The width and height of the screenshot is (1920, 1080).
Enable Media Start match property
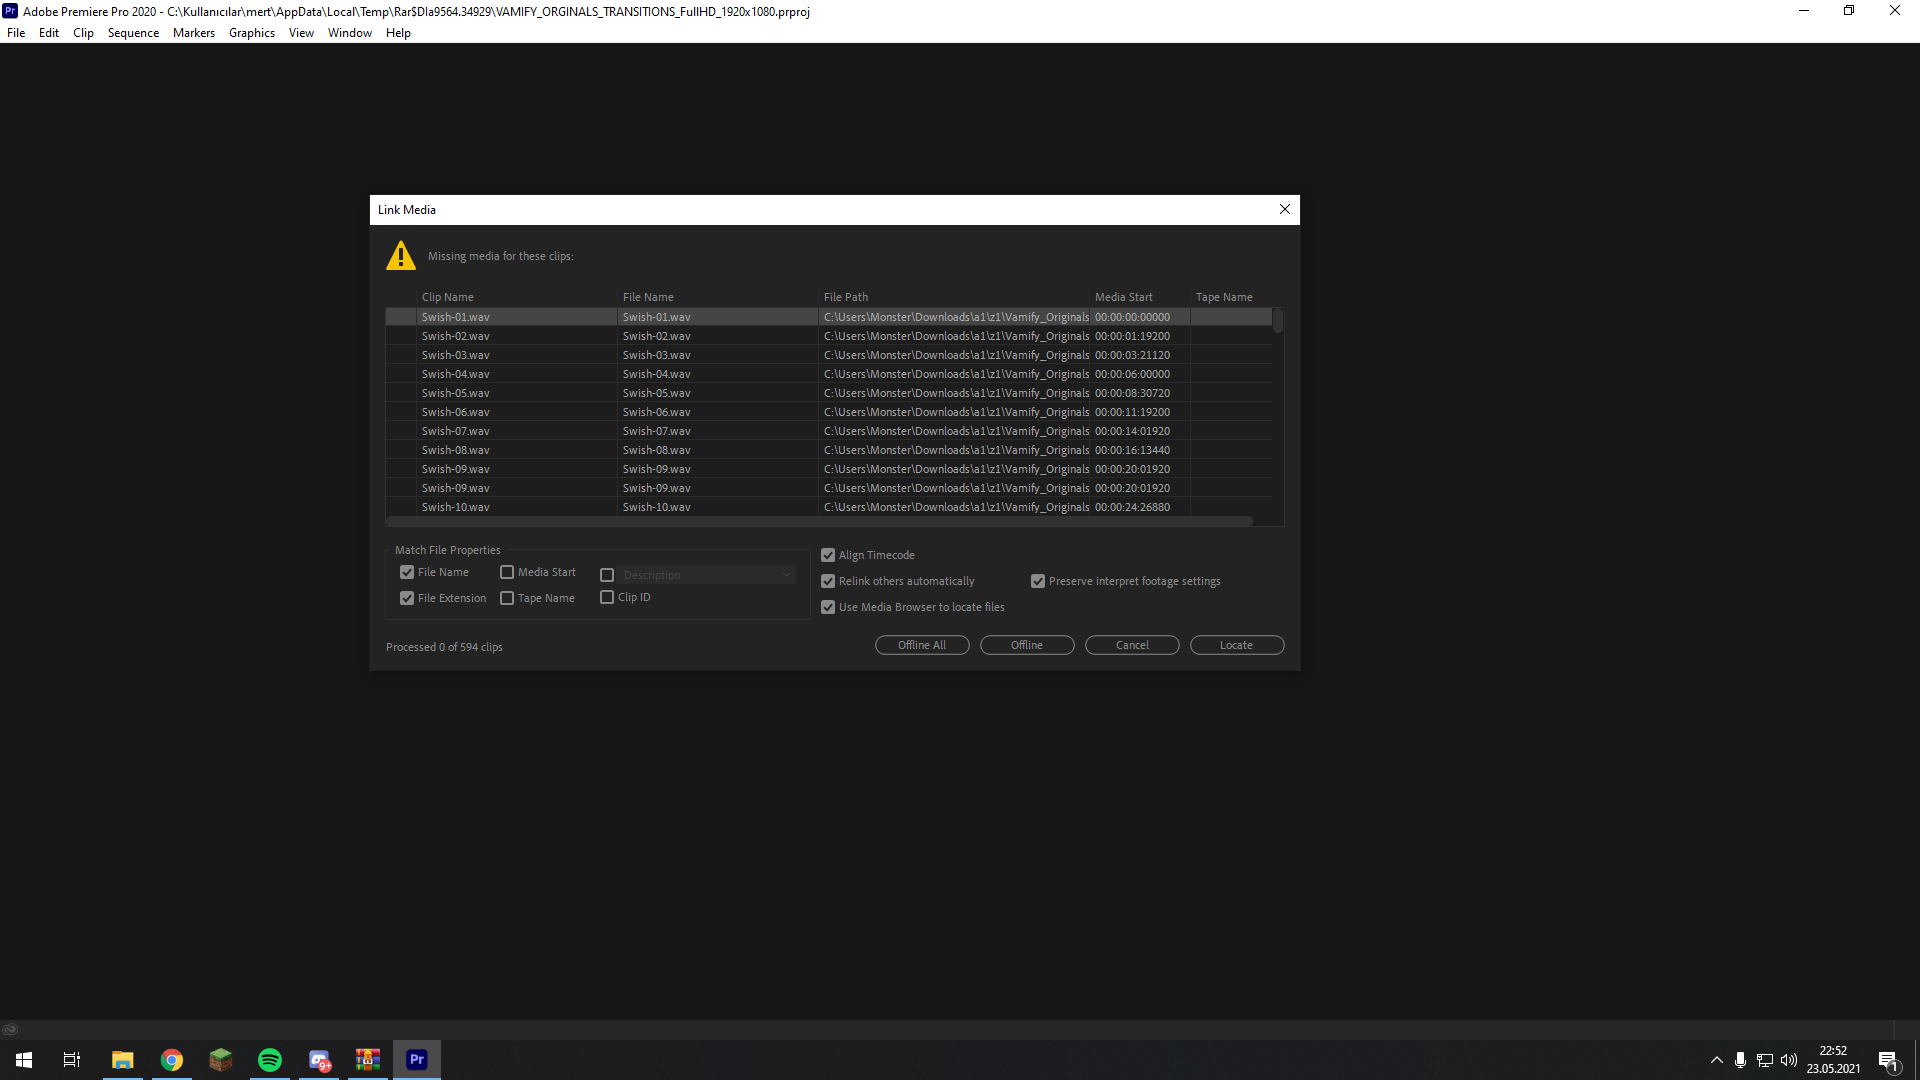coord(507,572)
